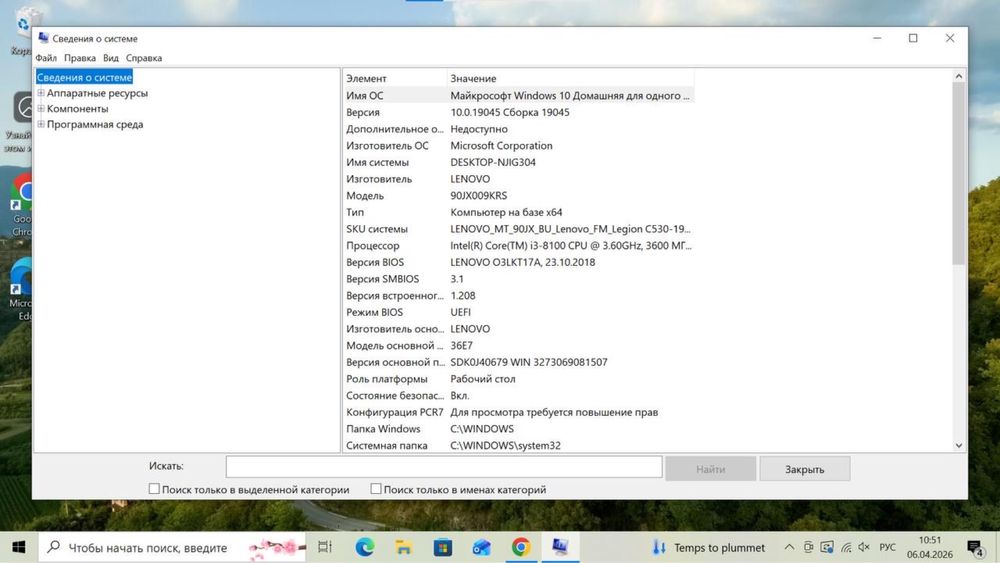Click the scrollbar up arrow
Image resolution: width=1000 pixels, height=563 pixels.
959,76
